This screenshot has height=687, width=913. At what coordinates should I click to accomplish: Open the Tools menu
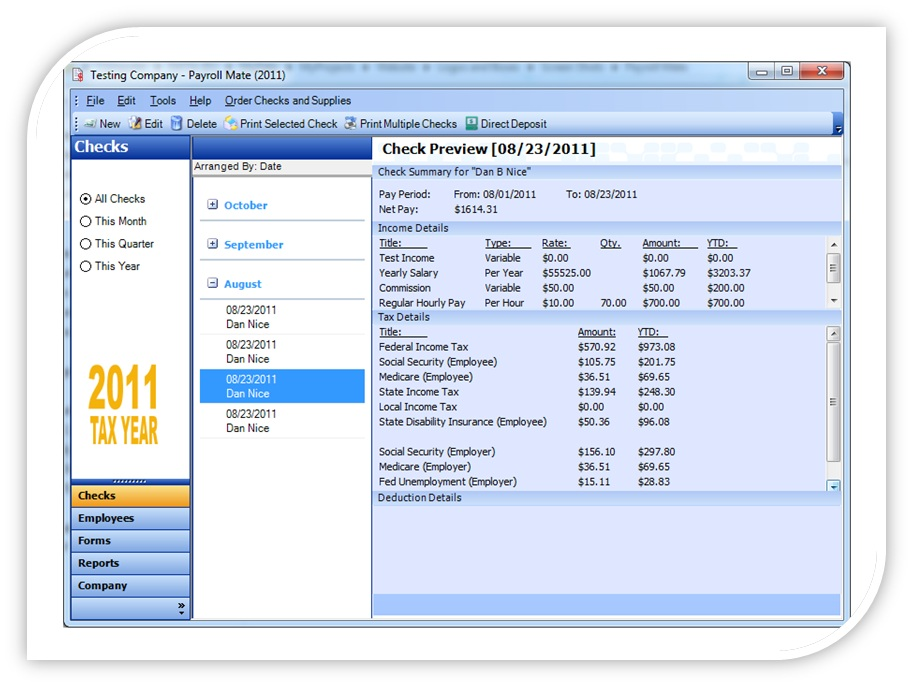(x=162, y=100)
